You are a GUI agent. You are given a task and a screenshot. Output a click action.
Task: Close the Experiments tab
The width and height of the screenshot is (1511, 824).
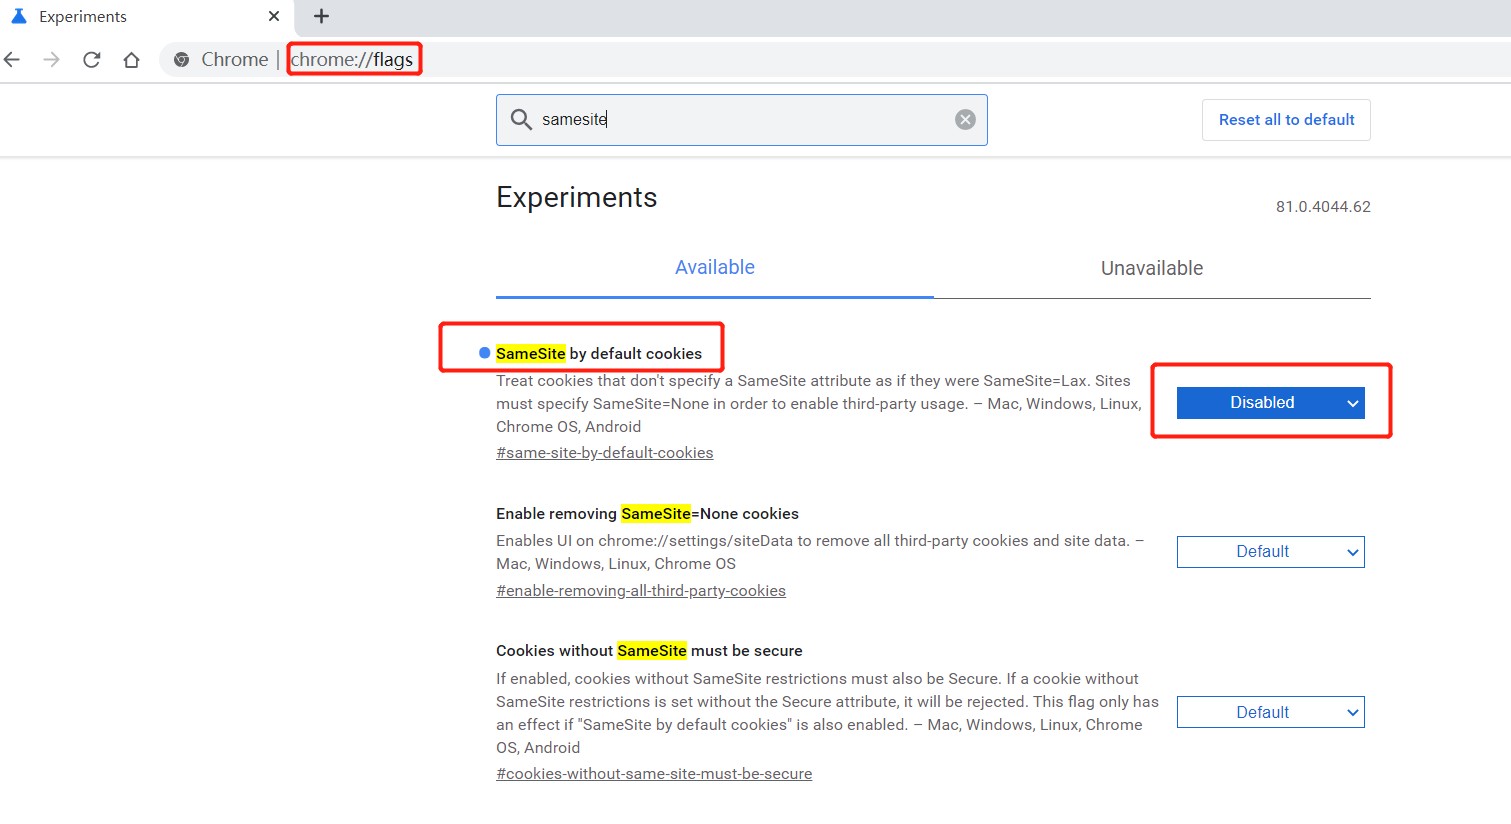[274, 16]
